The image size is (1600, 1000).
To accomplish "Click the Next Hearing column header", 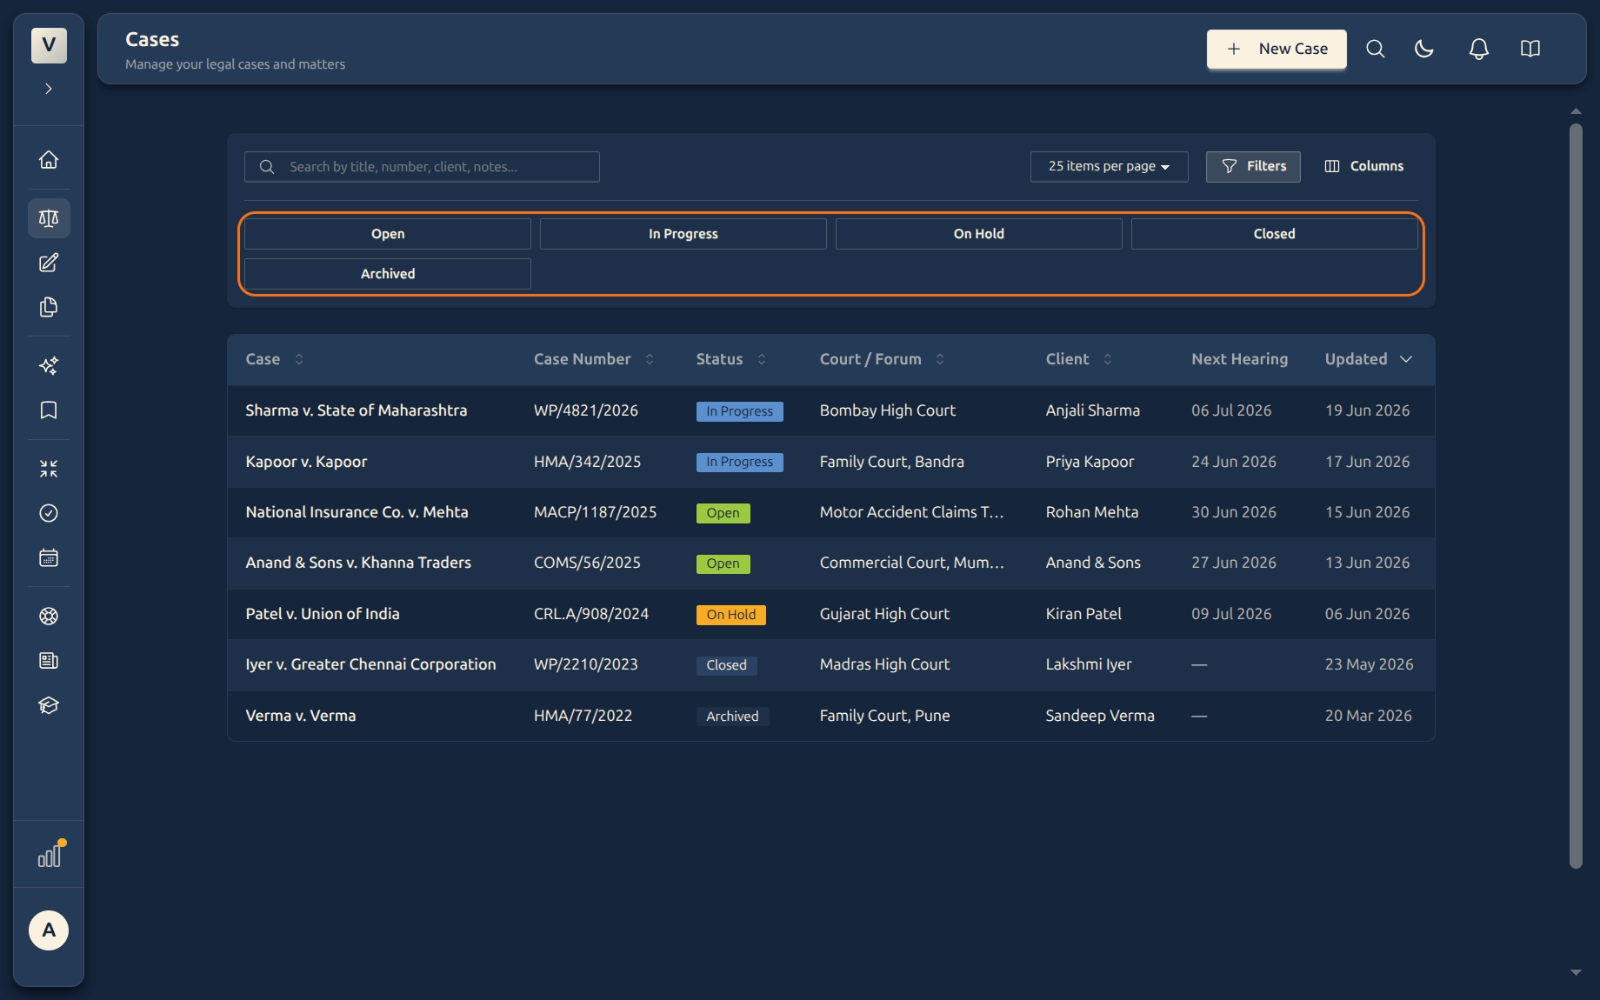I will [x=1239, y=359].
